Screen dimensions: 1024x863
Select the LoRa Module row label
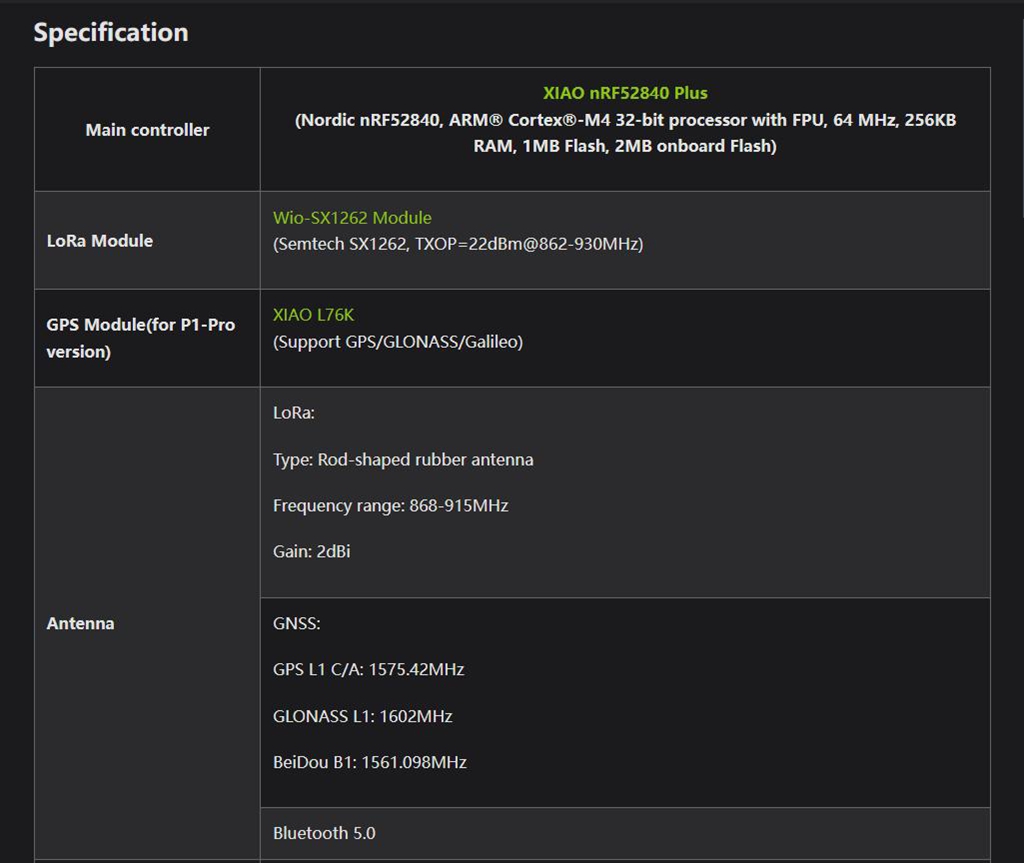point(100,241)
